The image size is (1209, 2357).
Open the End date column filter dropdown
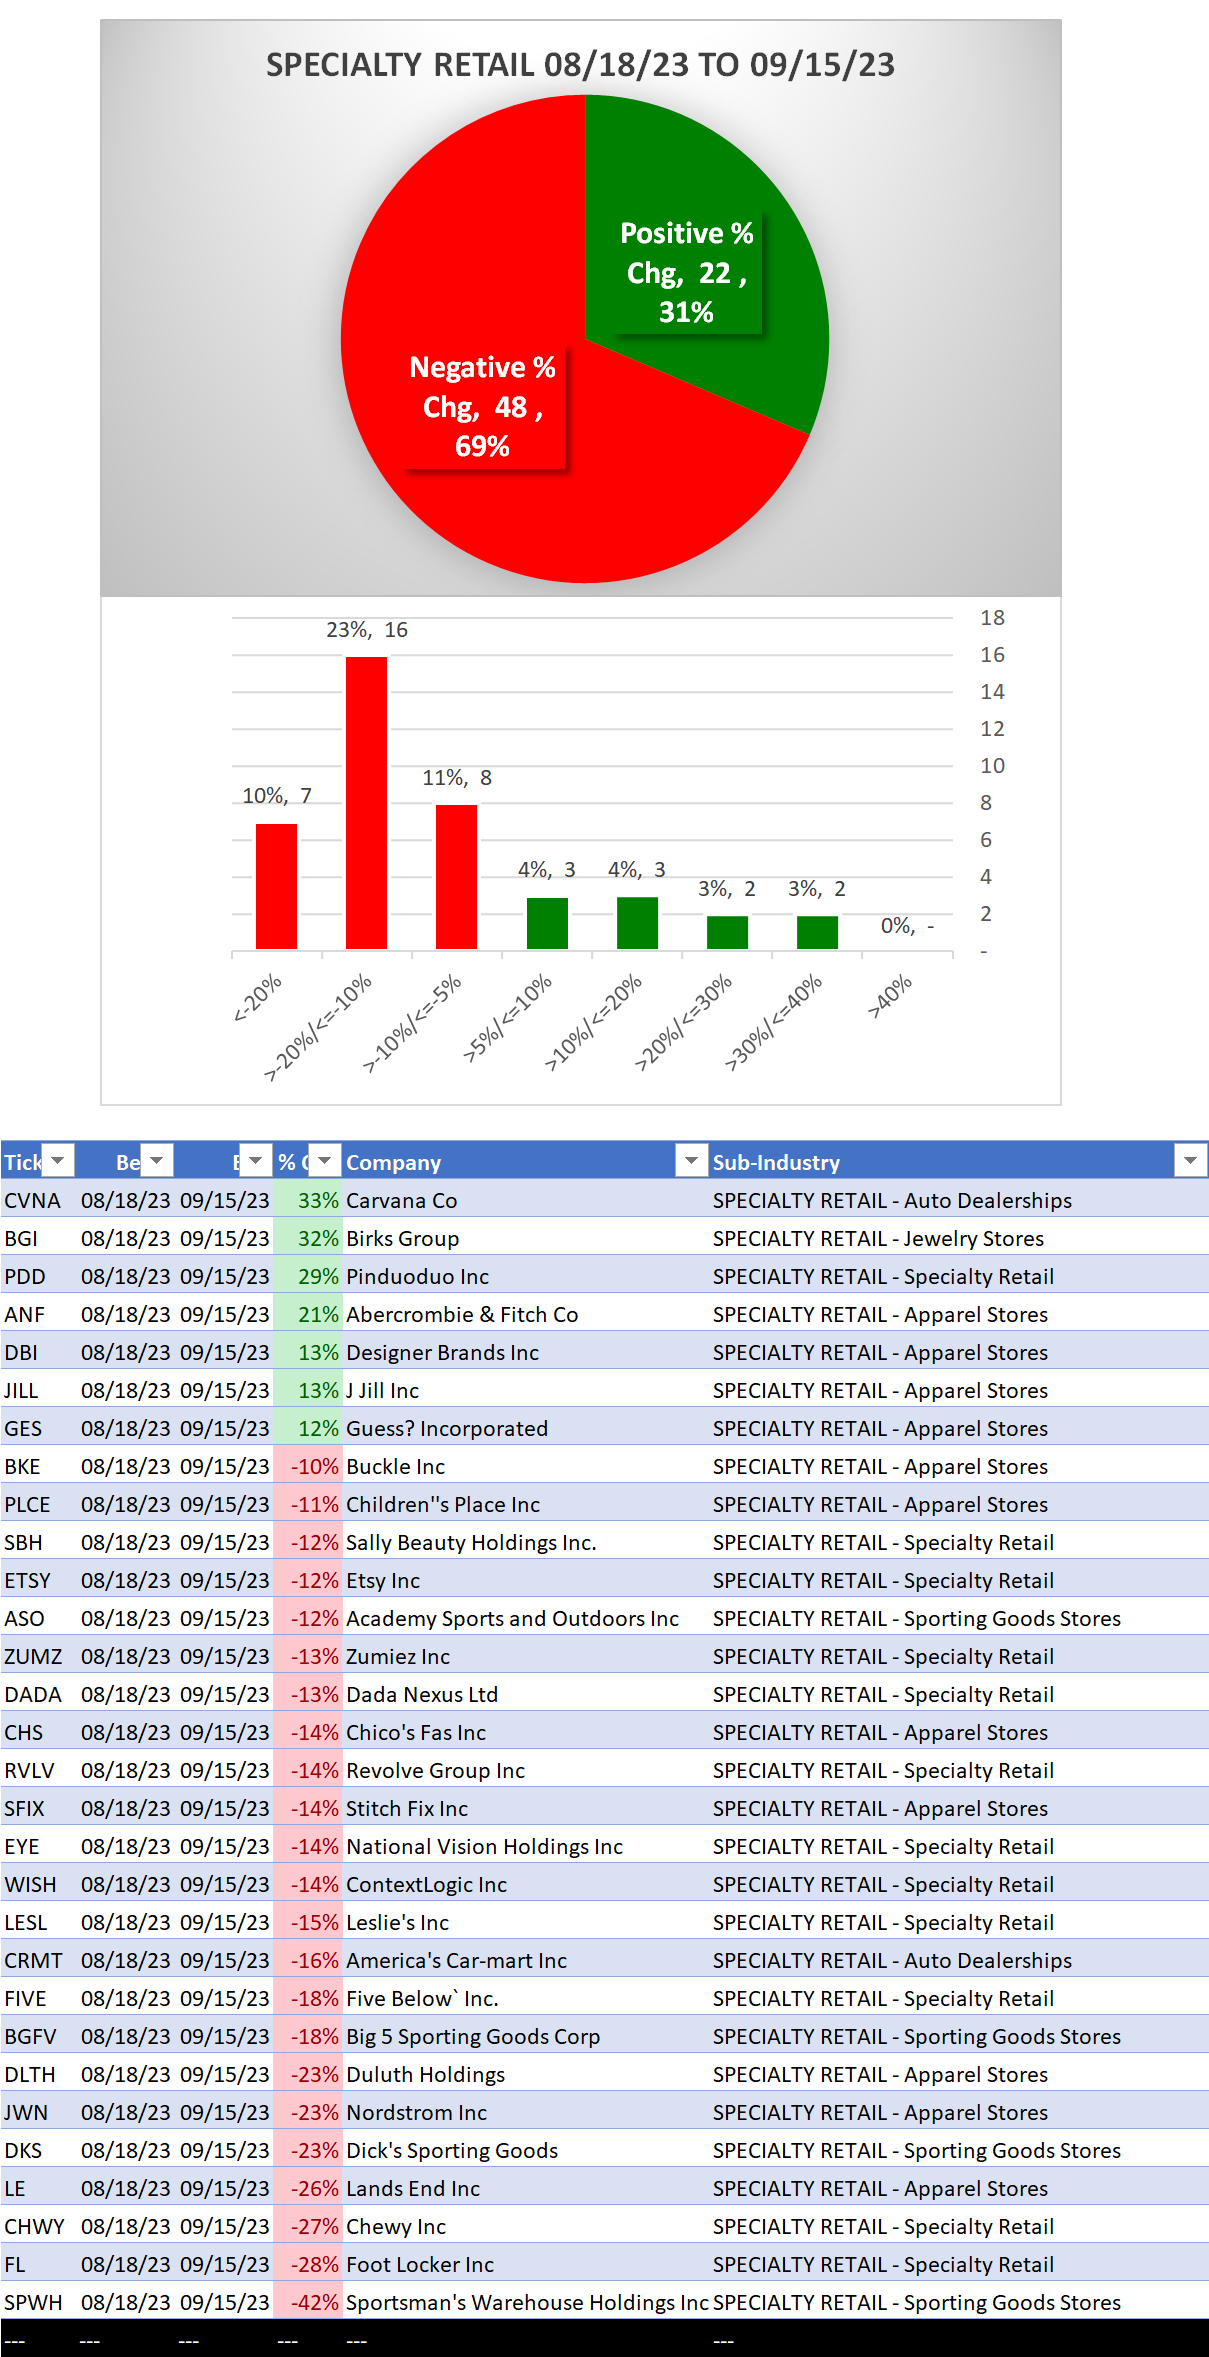(256, 1160)
